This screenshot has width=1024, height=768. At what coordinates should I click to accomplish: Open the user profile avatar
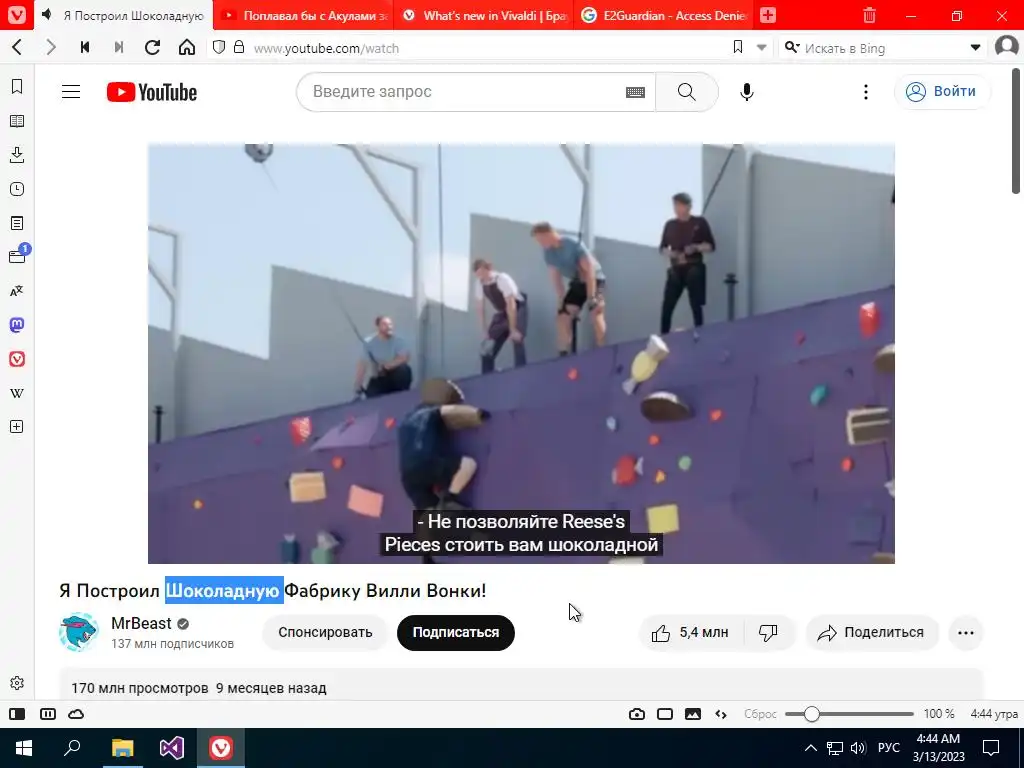point(1006,47)
